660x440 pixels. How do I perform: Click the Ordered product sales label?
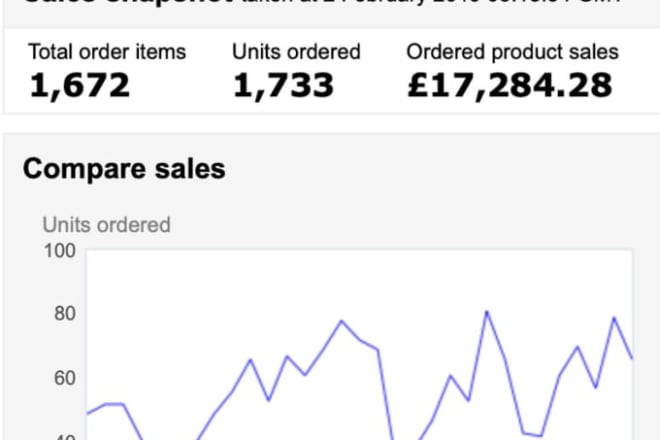click(512, 52)
